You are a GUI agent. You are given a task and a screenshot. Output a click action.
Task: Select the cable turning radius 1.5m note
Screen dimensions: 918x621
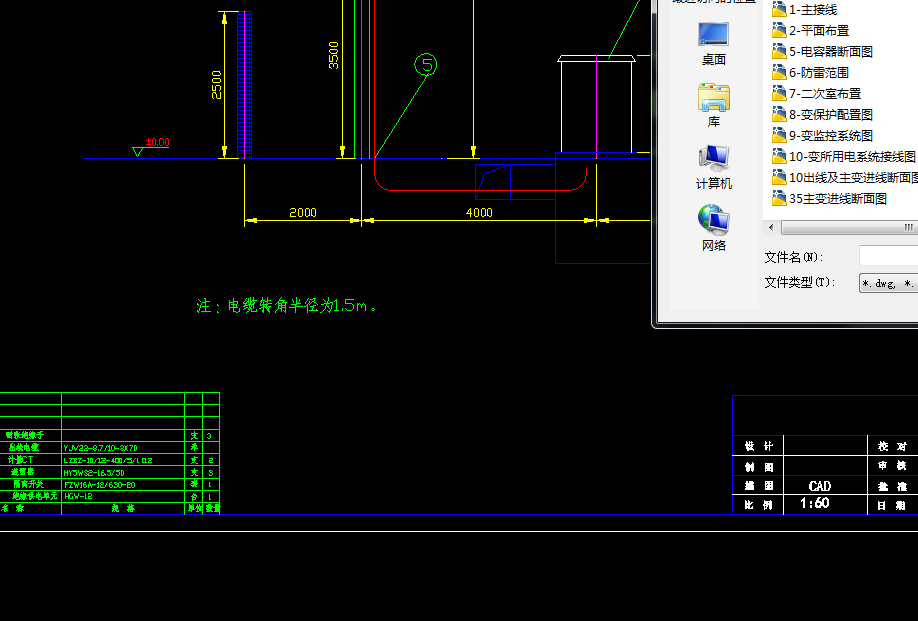pos(287,306)
